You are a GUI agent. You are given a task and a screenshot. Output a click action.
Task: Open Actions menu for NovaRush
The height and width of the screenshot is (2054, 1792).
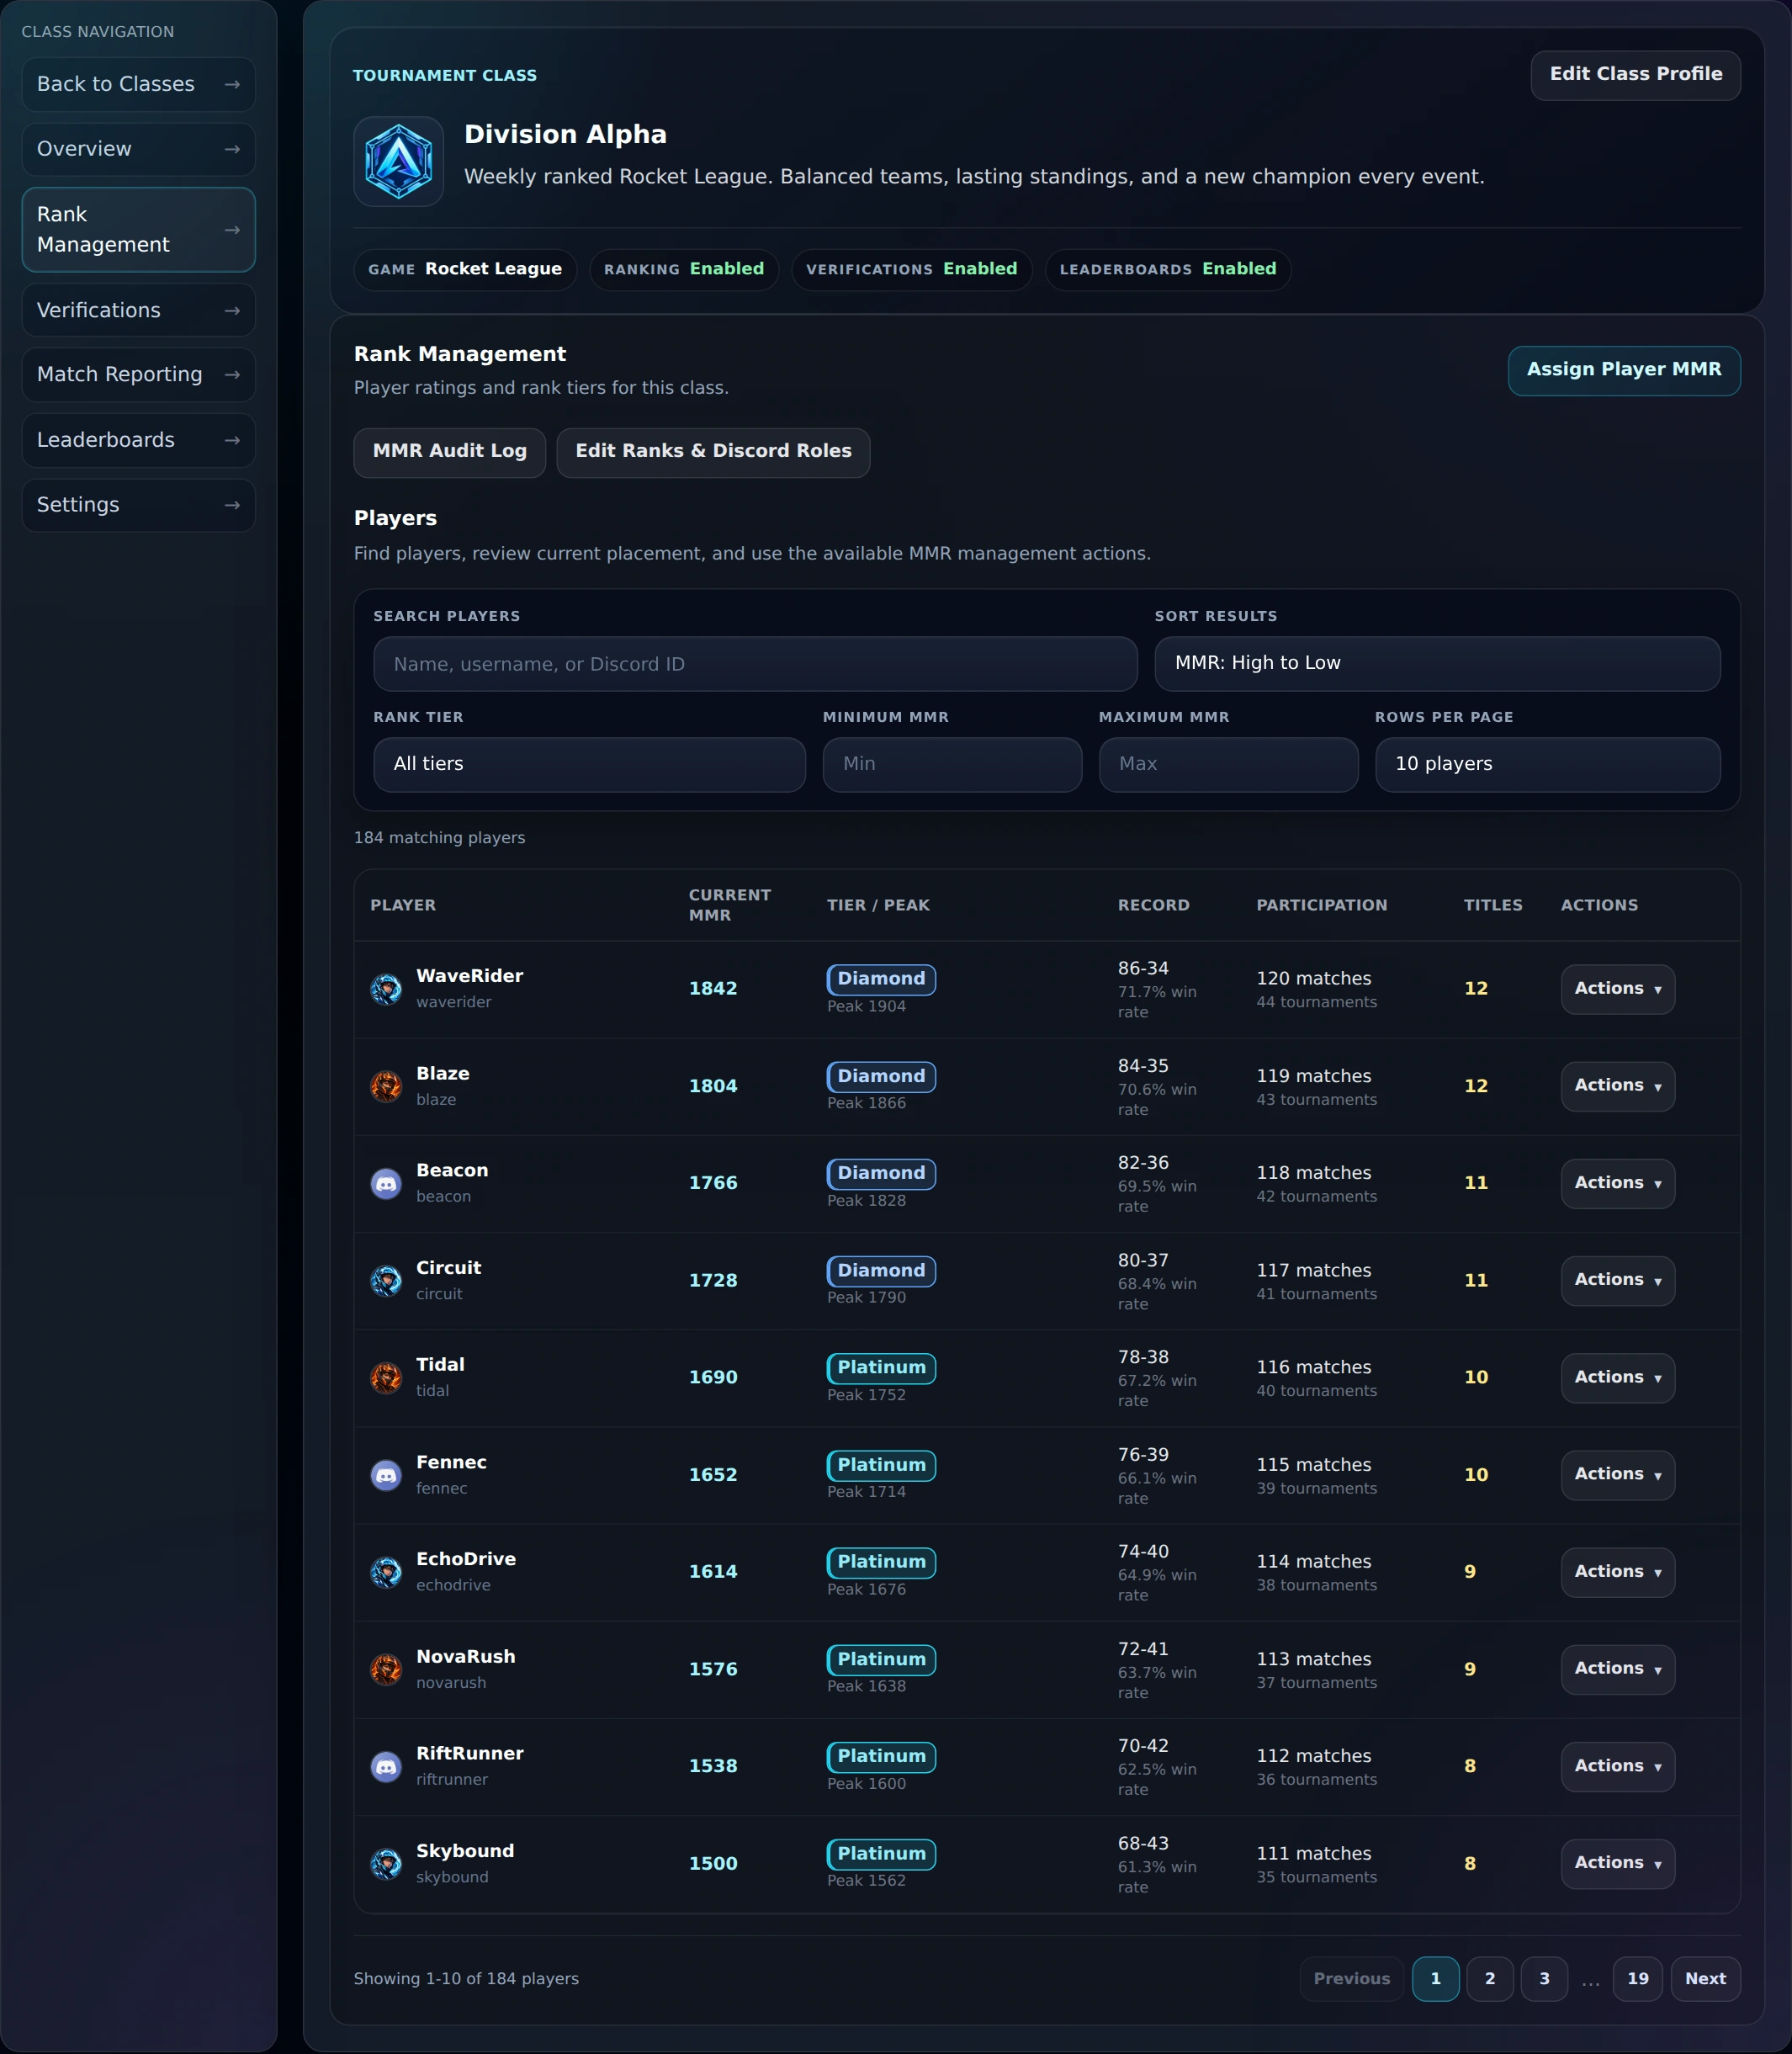tap(1617, 1669)
